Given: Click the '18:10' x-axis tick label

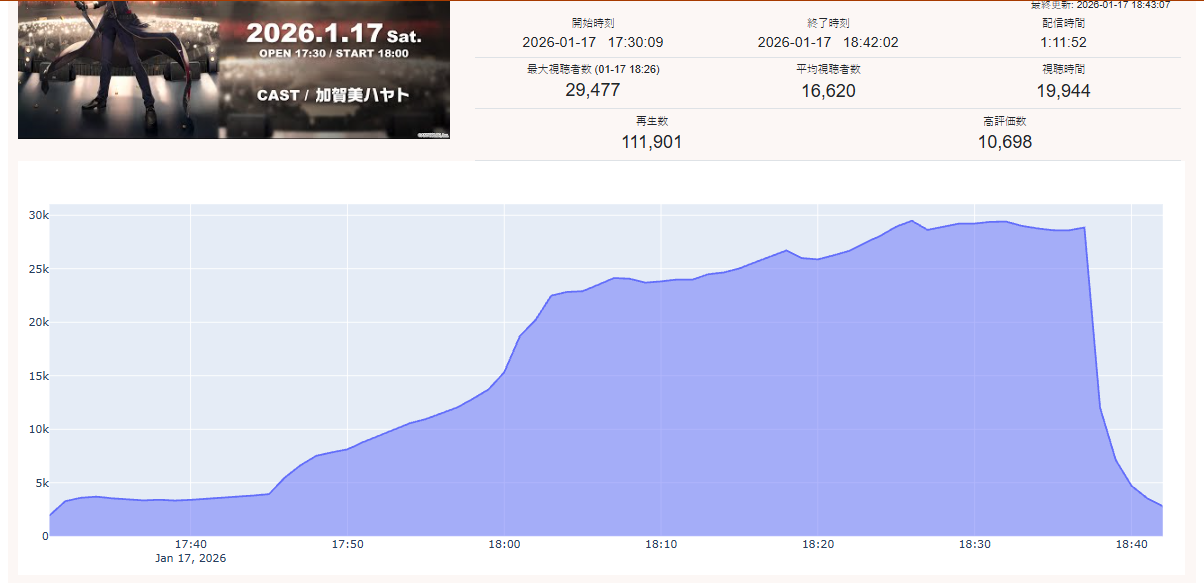Looking at the screenshot, I should pyautogui.click(x=661, y=544).
